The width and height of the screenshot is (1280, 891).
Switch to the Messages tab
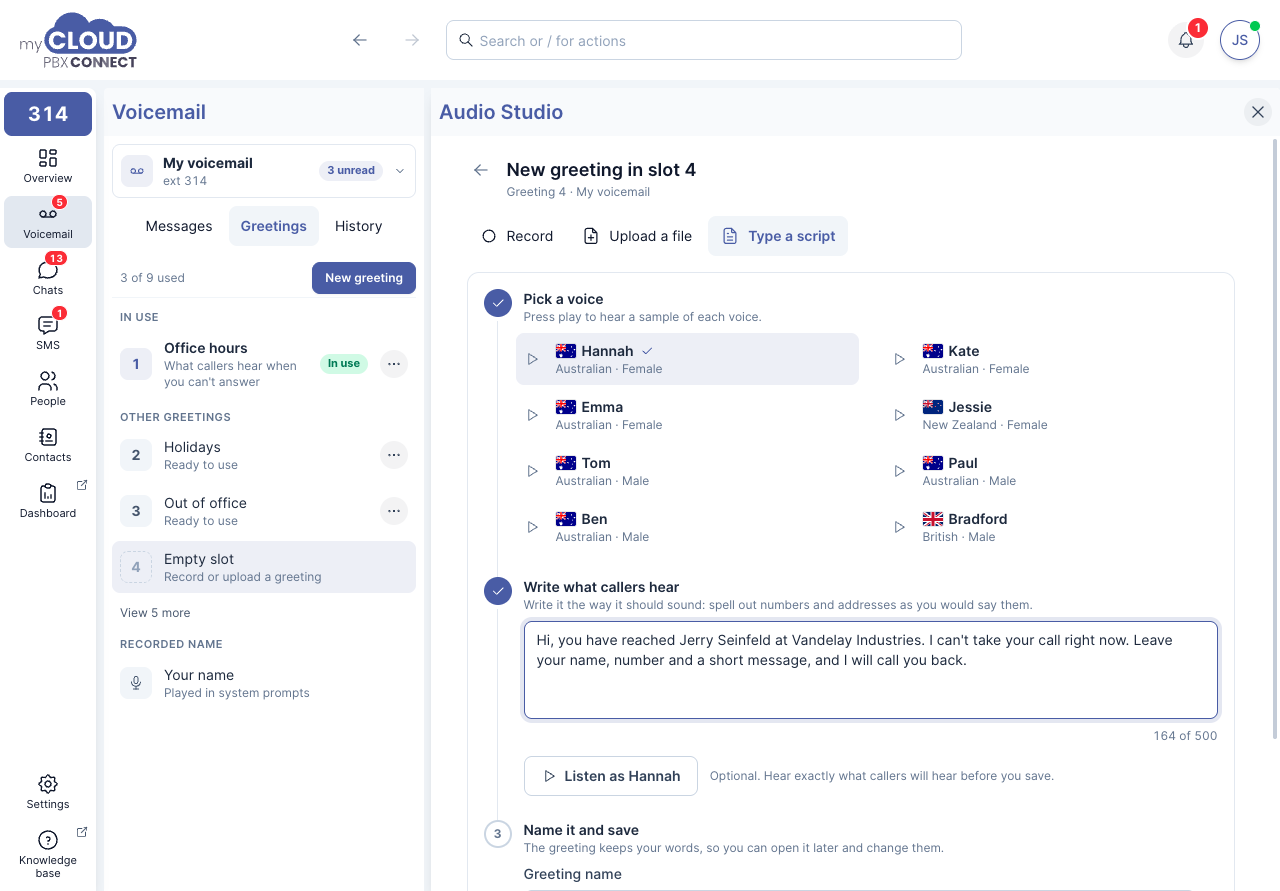[x=179, y=226]
